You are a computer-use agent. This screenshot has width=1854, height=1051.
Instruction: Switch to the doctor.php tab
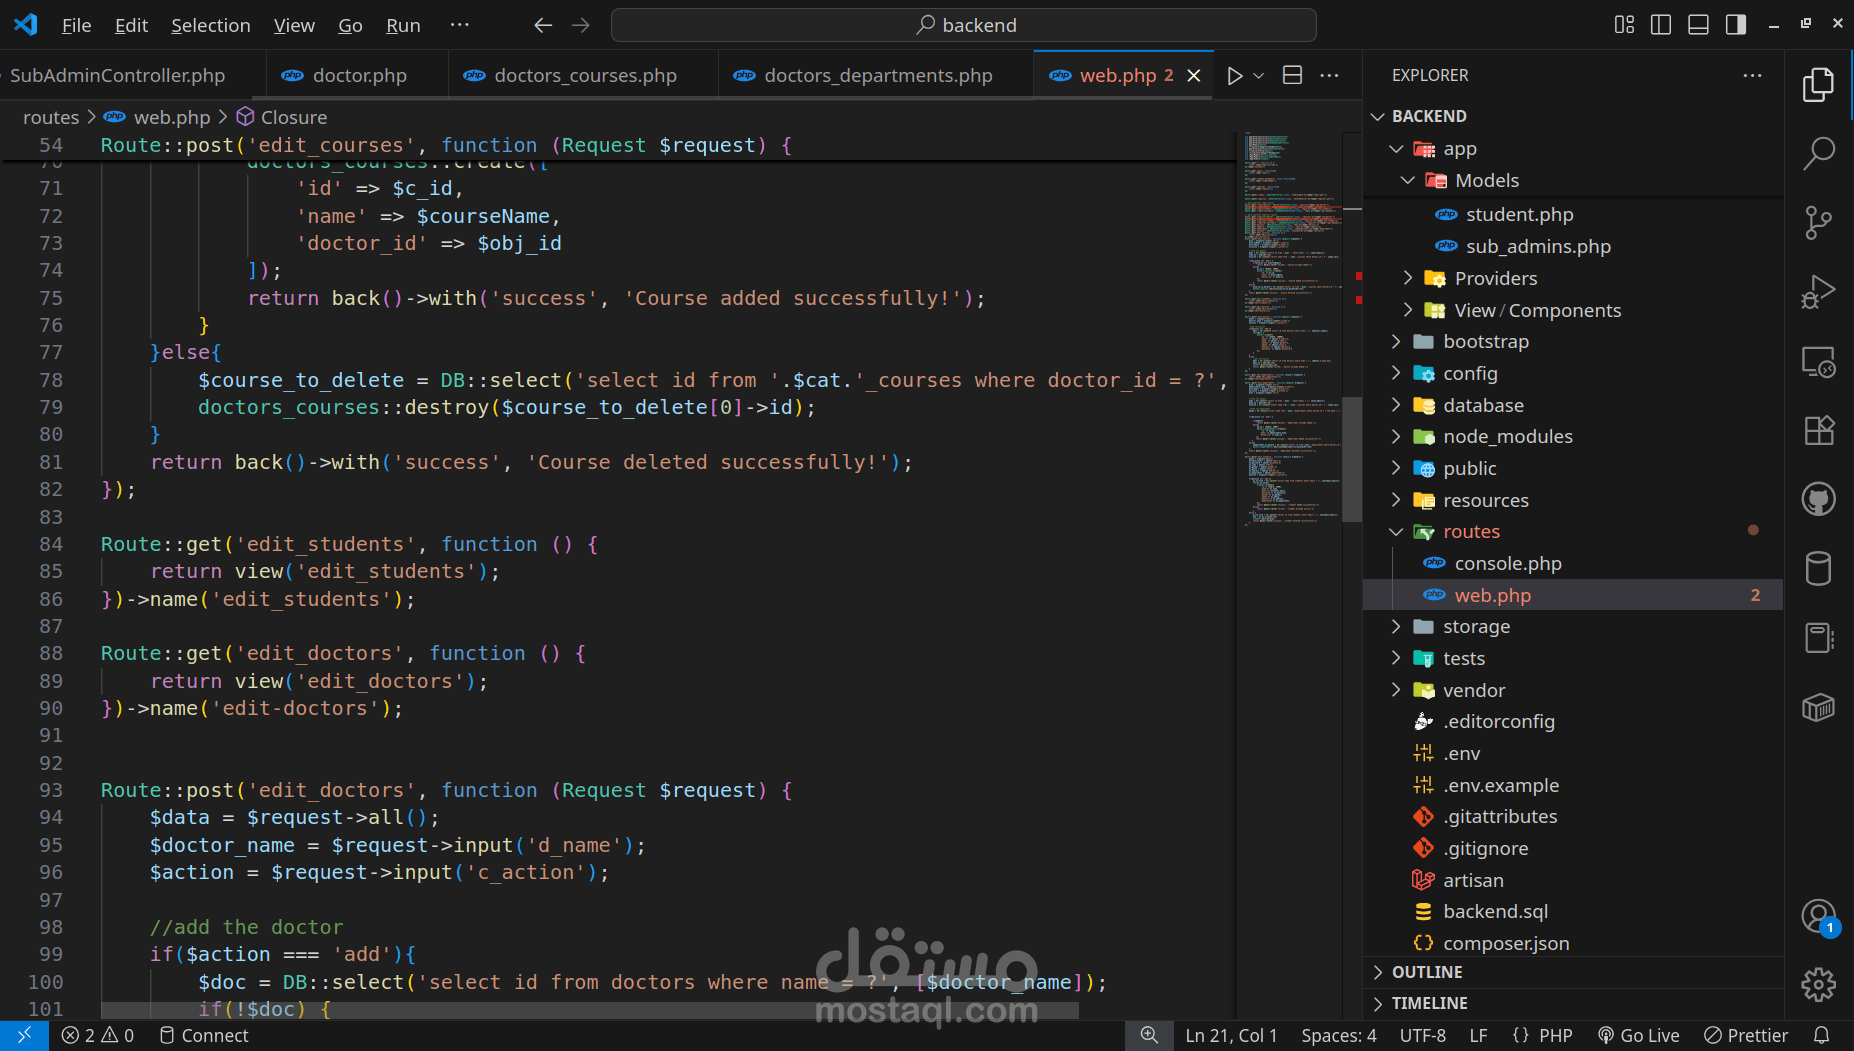[x=358, y=76]
